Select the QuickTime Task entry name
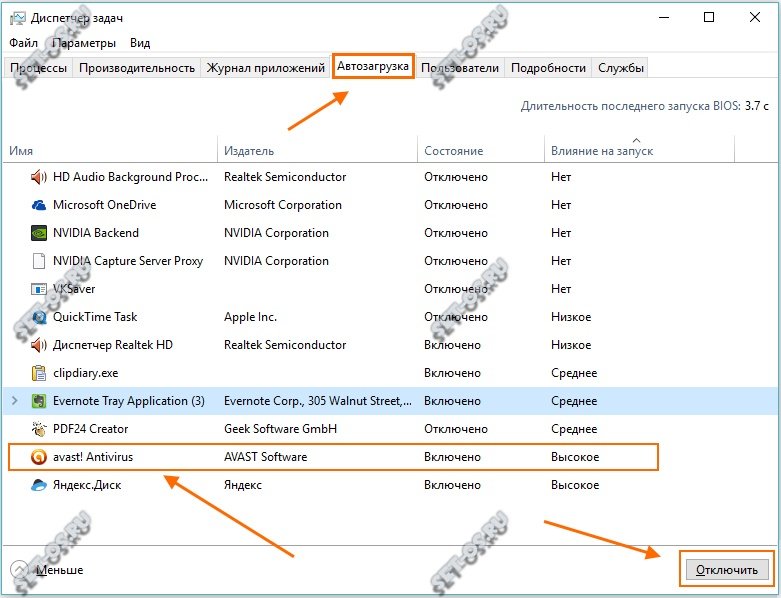This screenshot has height=598, width=781. (95, 317)
